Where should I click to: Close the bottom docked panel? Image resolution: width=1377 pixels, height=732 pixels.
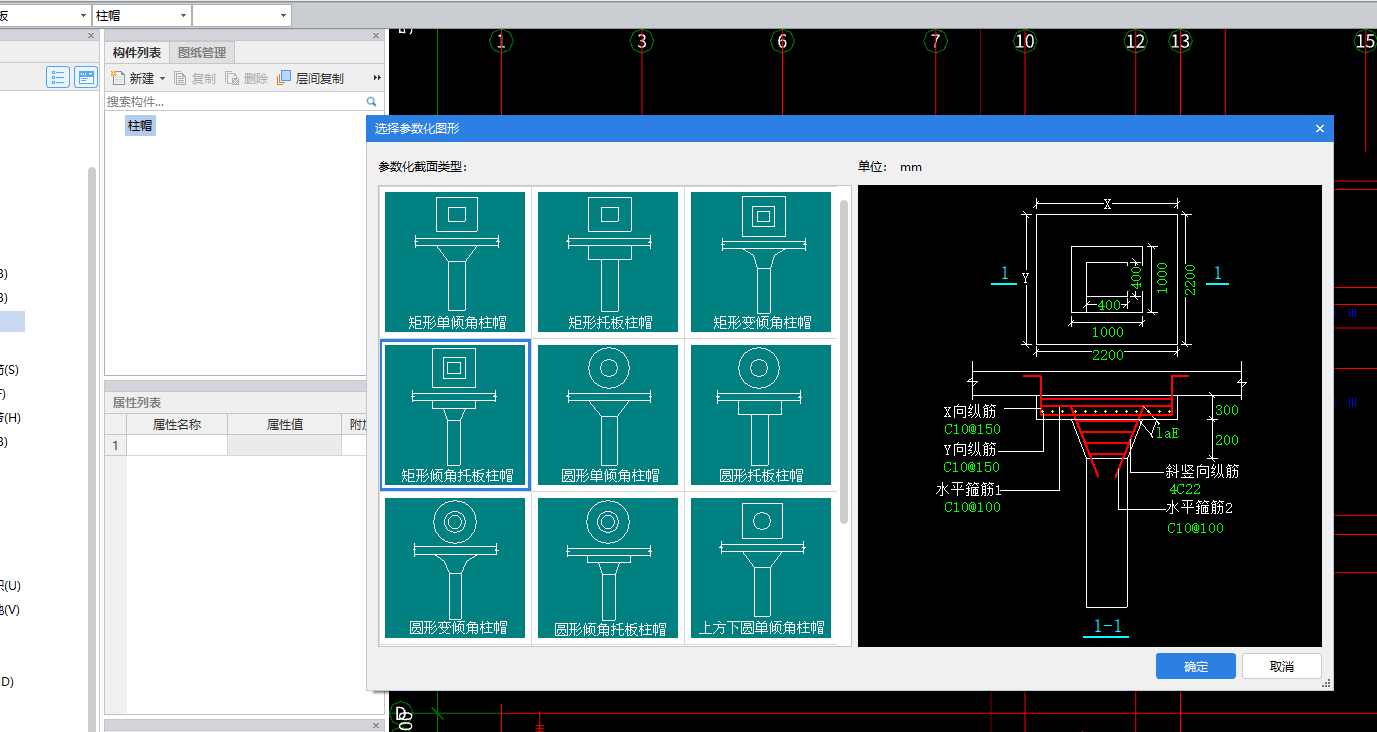[x=377, y=726]
